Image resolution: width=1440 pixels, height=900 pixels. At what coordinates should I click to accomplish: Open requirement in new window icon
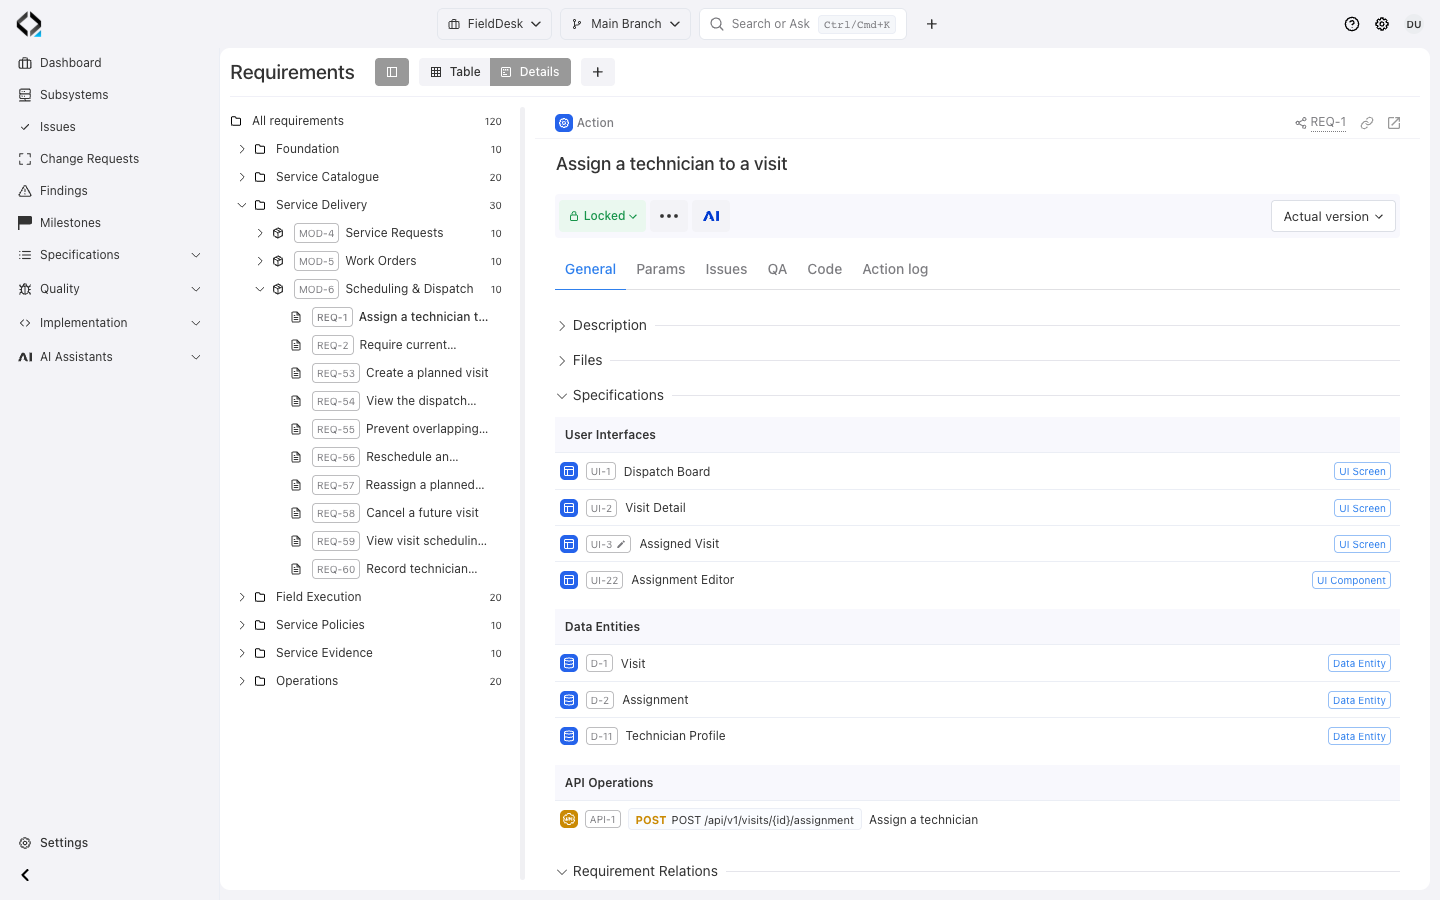coord(1394,123)
